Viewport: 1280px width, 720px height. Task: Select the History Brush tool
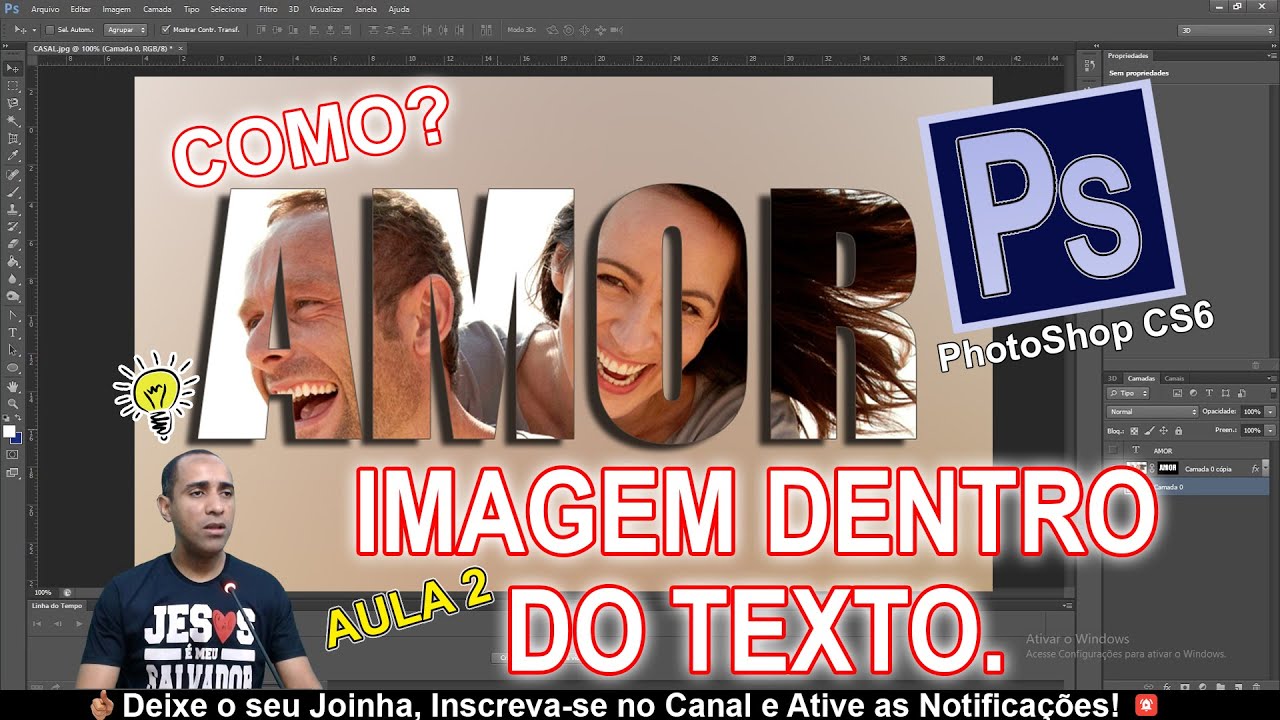(x=13, y=226)
